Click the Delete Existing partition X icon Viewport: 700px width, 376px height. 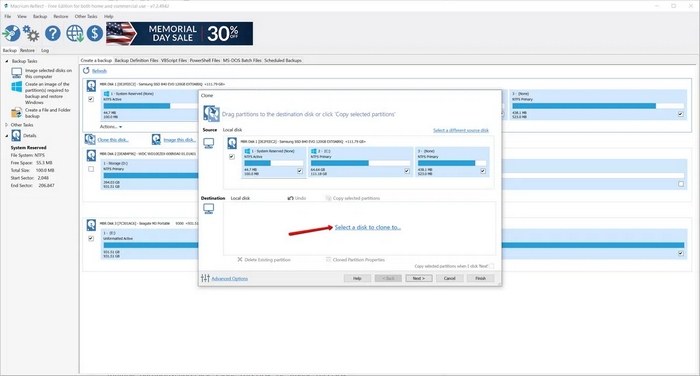click(240, 259)
